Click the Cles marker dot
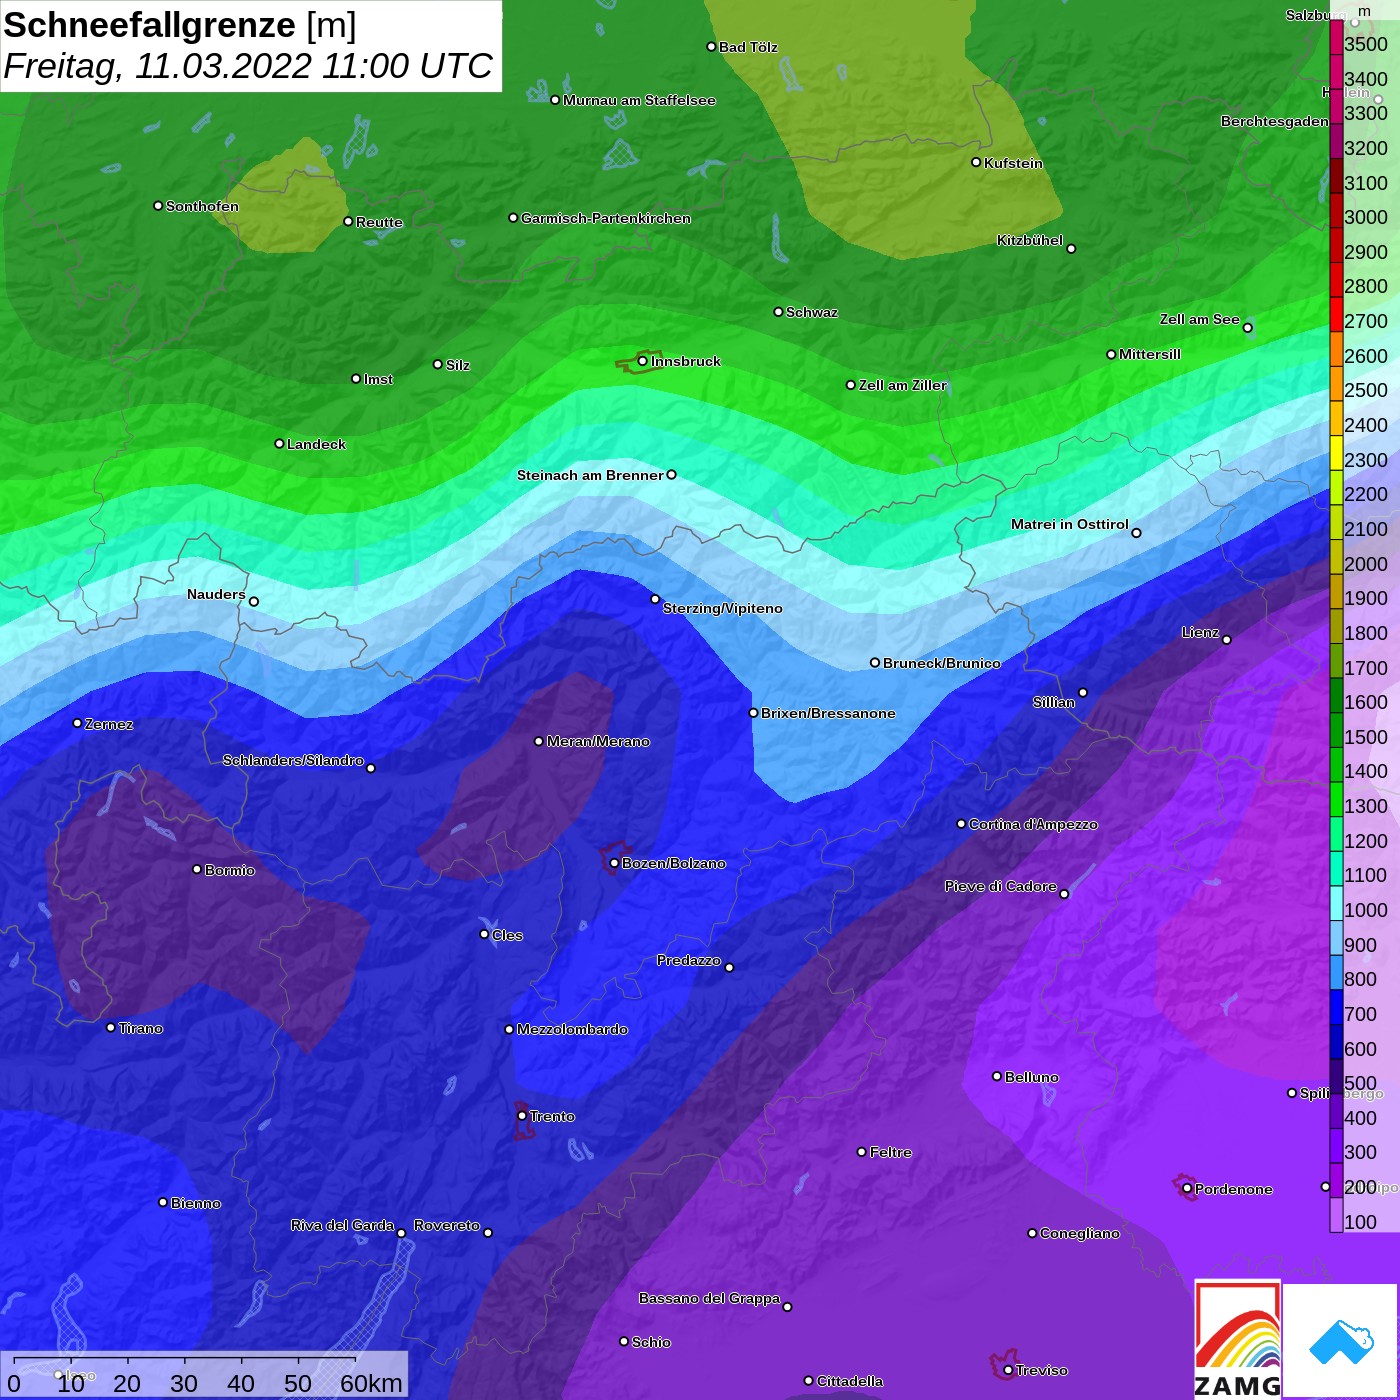Viewport: 1400px width, 1400px height. [x=484, y=934]
